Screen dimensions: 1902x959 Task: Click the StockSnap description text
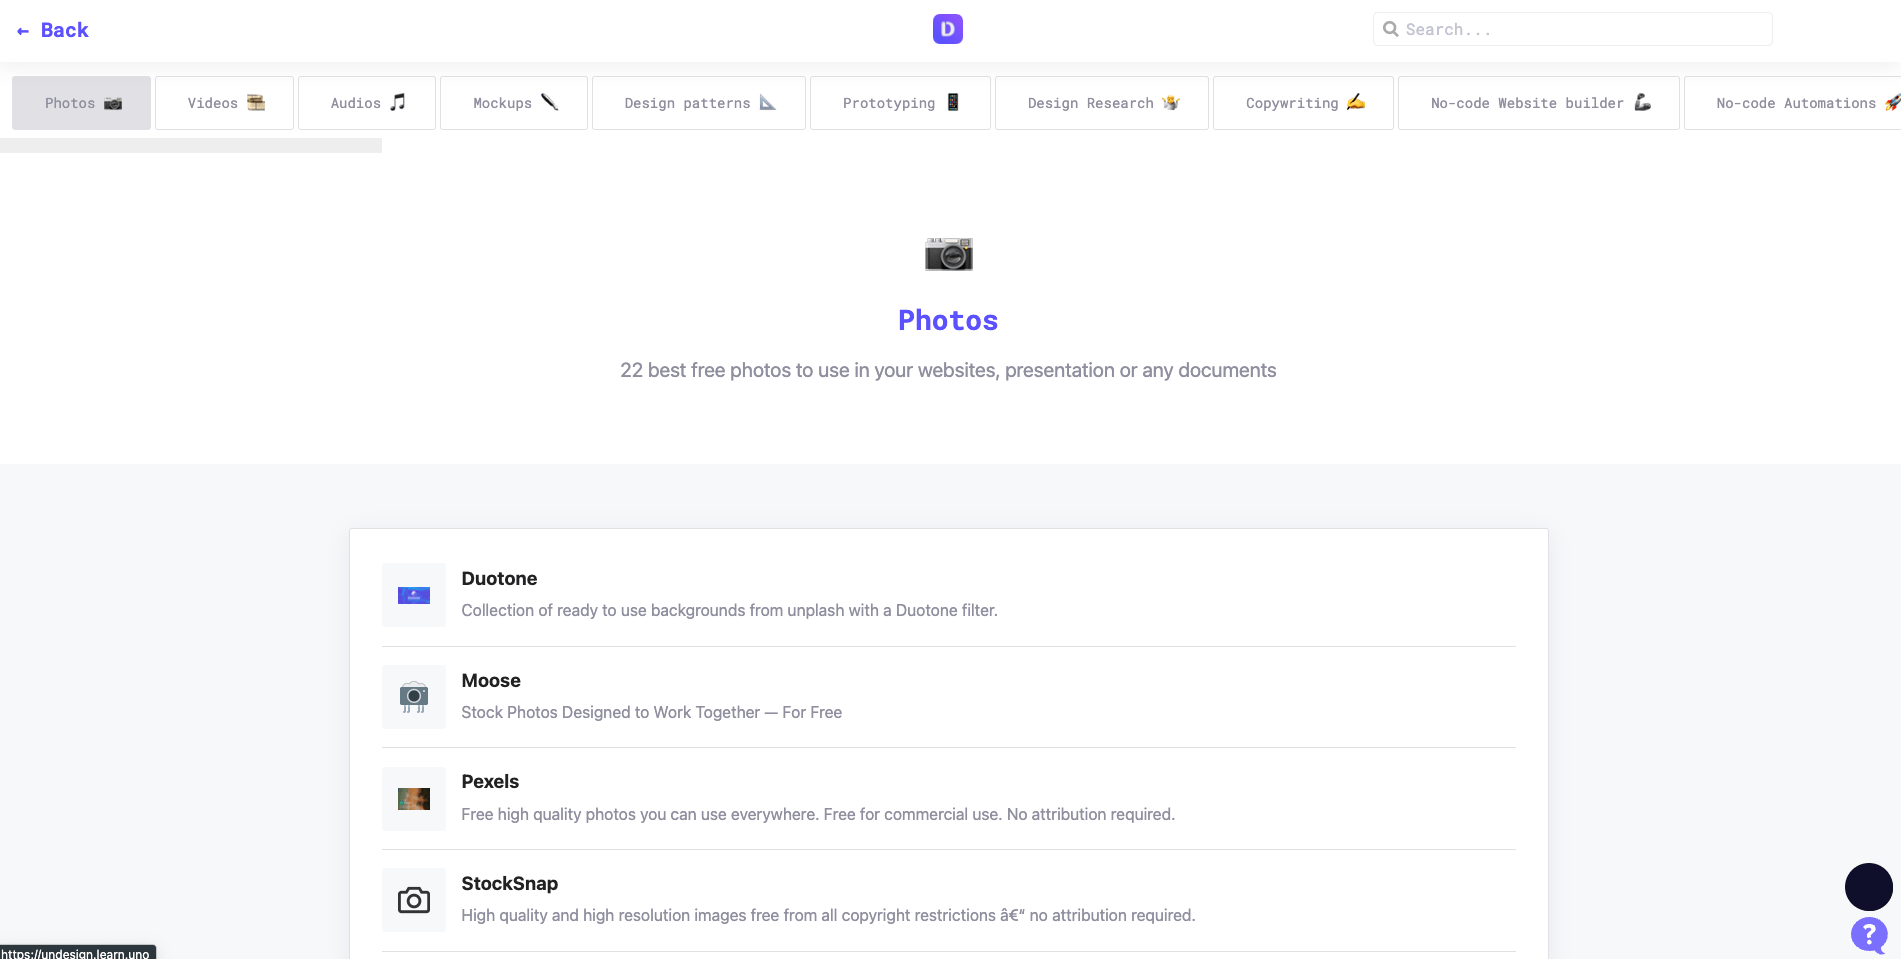(828, 915)
